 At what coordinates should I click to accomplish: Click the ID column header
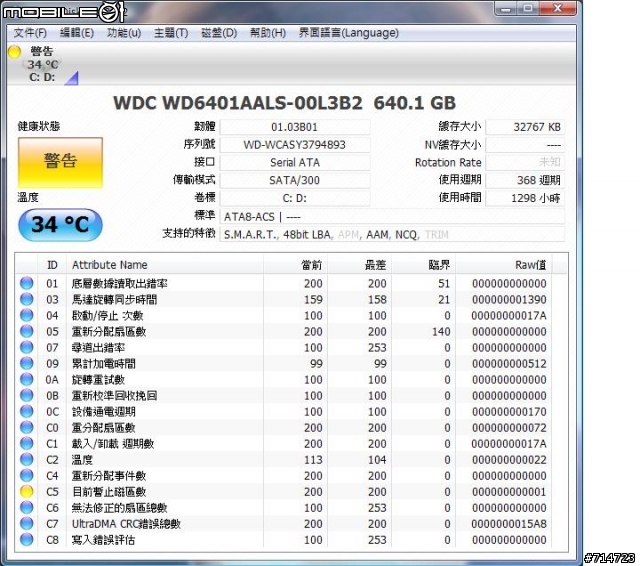[x=52, y=265]
